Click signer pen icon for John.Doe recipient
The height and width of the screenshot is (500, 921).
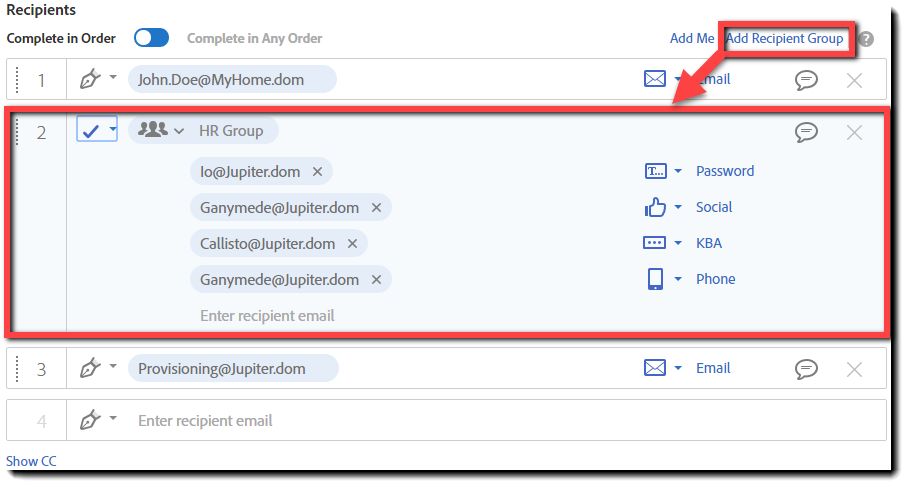(90, 79)
